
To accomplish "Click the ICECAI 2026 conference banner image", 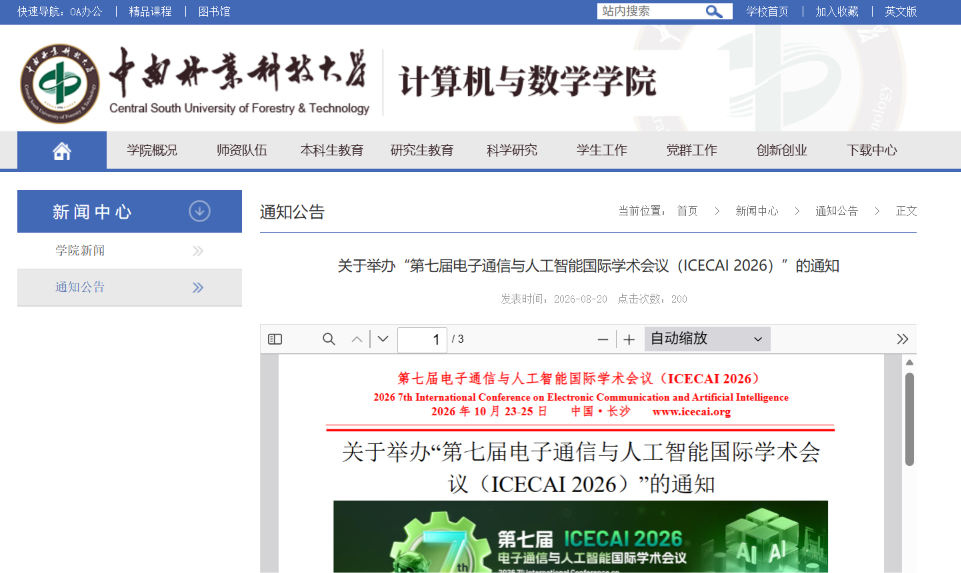I will point(580,537).
